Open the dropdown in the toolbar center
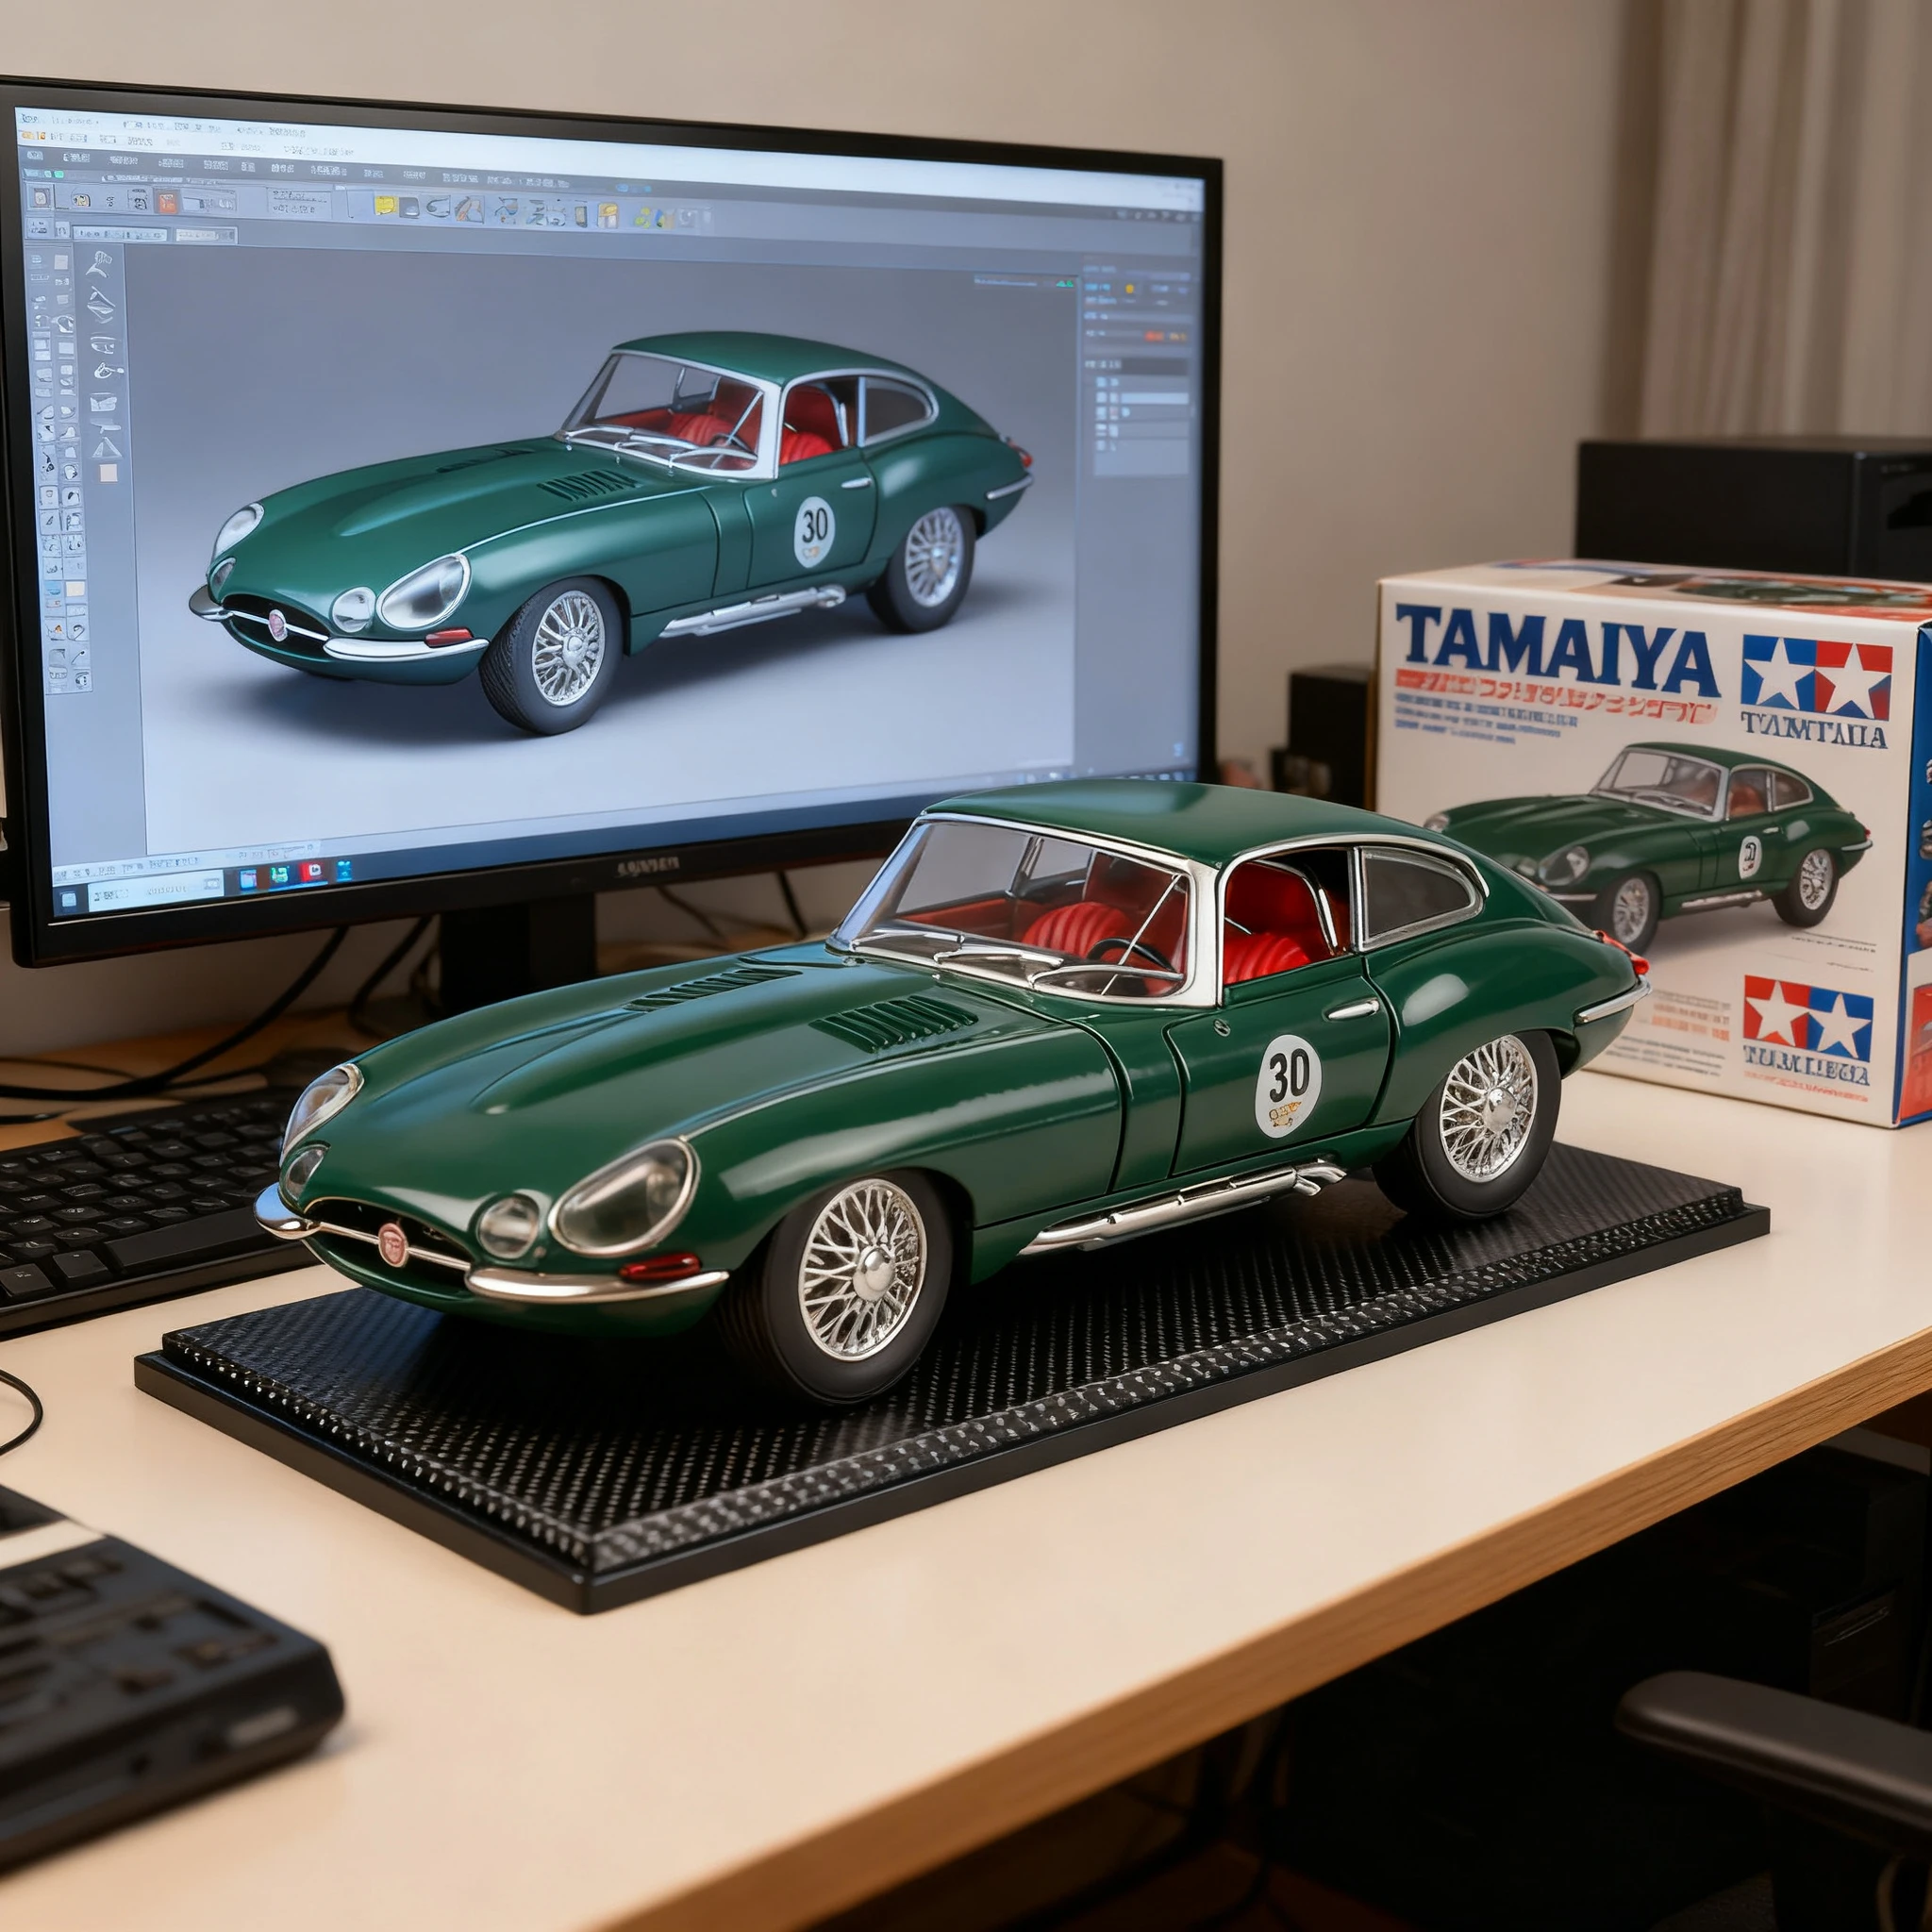The width and height of the screenshot is (1932, 1932). click(207, 202)
